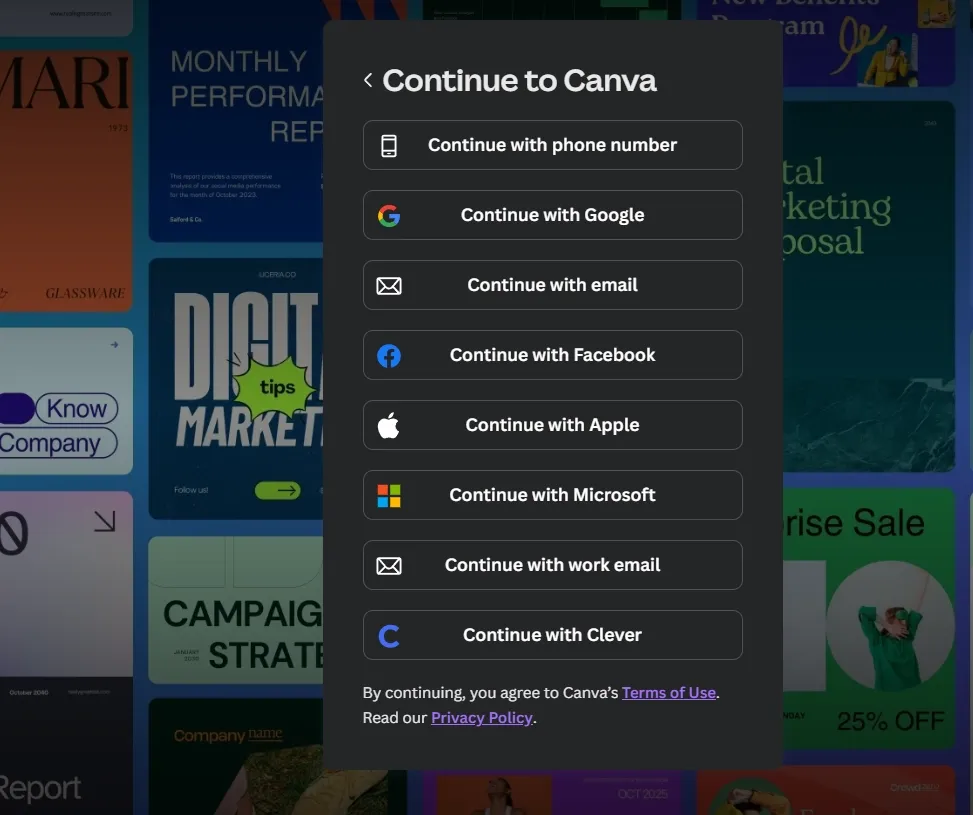This screenshot has height=815, width=973.
Task: Read the Privacy Policy link
Action: coord(481,718)
